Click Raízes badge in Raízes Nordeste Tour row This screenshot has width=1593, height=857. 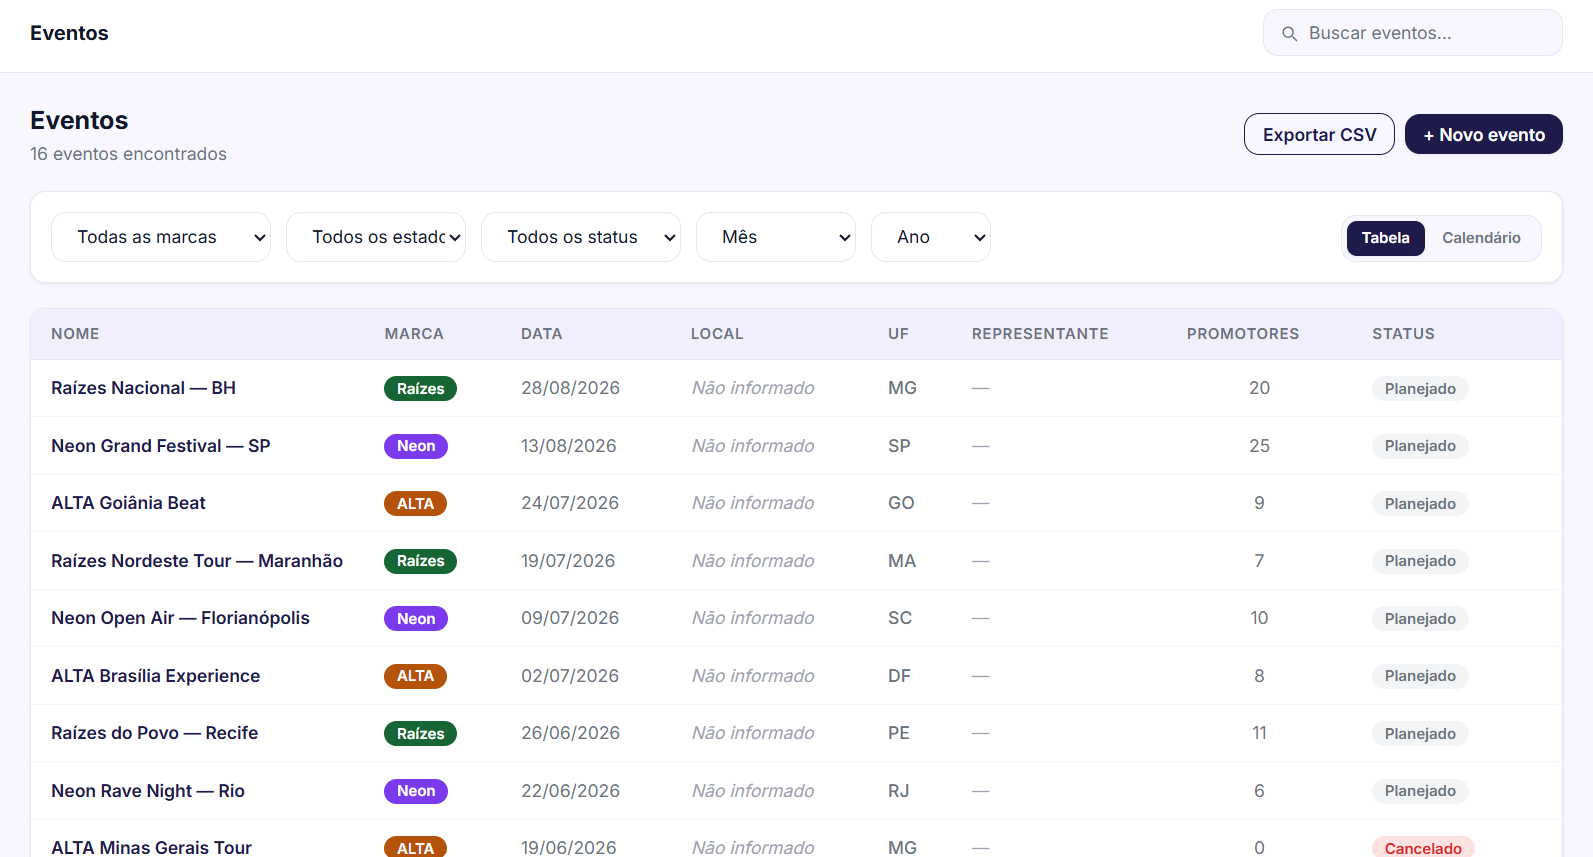point(420,561)
